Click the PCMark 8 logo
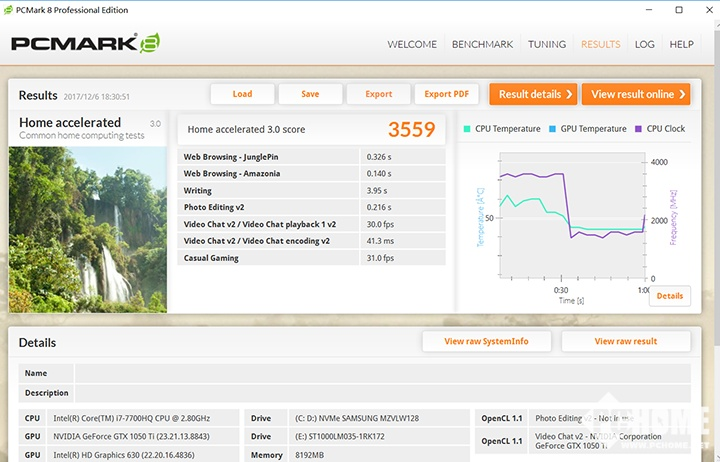The width and height of the screenshot is (720, 462). coord(85,43)
